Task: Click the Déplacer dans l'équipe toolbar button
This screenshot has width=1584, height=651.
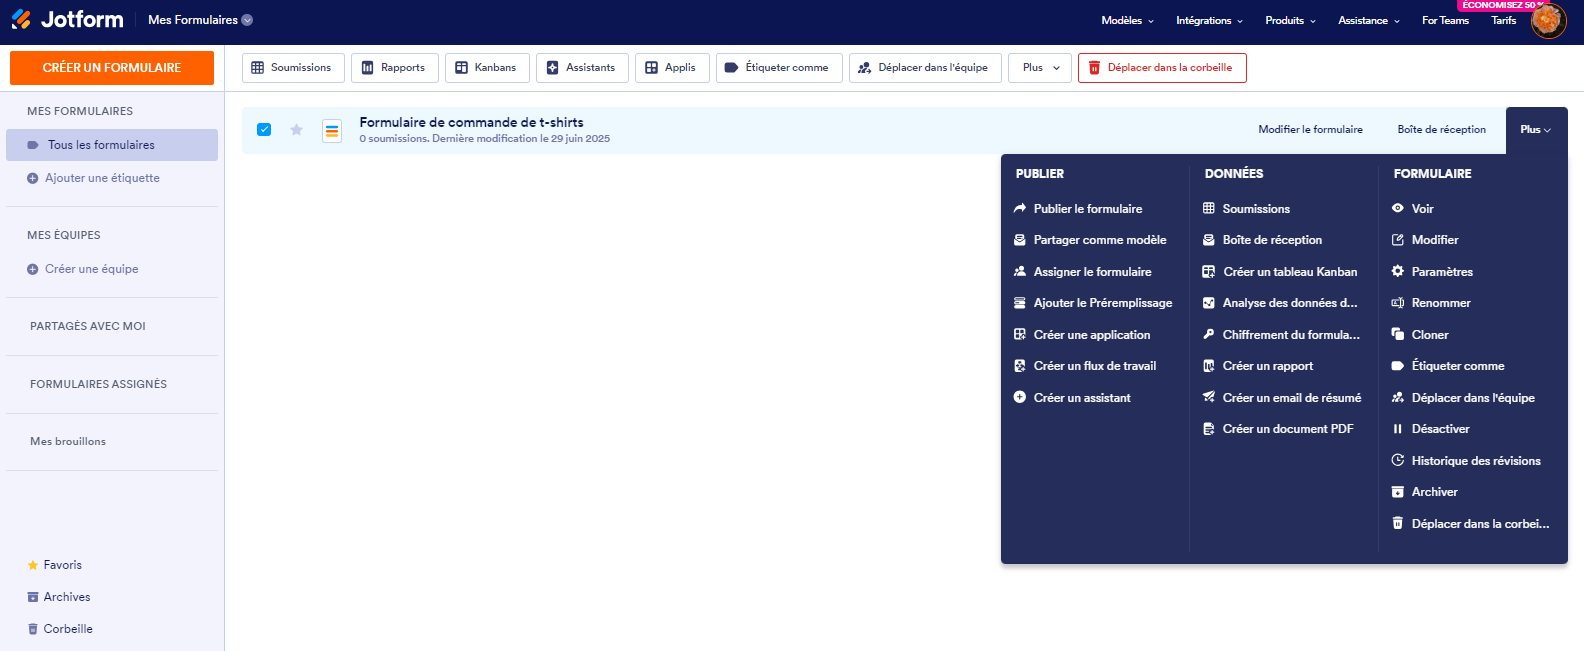Action: point(925,68)
